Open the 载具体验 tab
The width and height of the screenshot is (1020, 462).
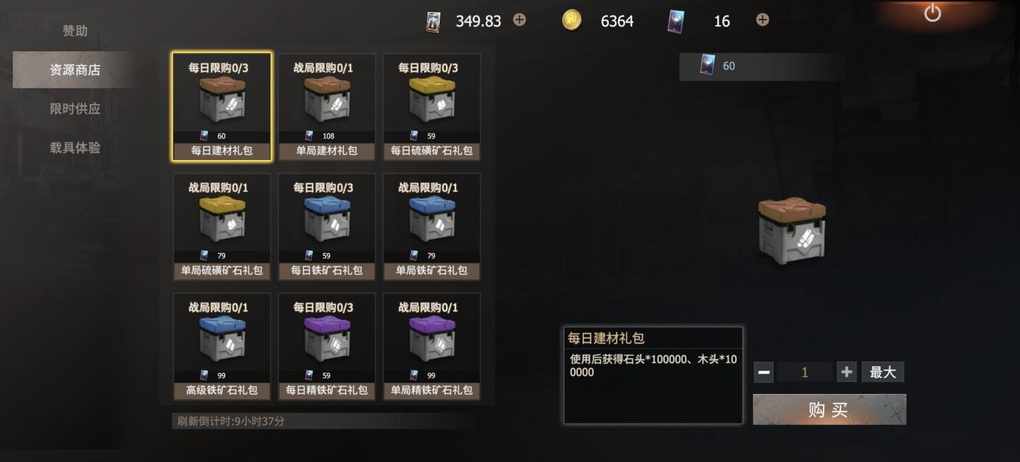[x=75, y=148]
